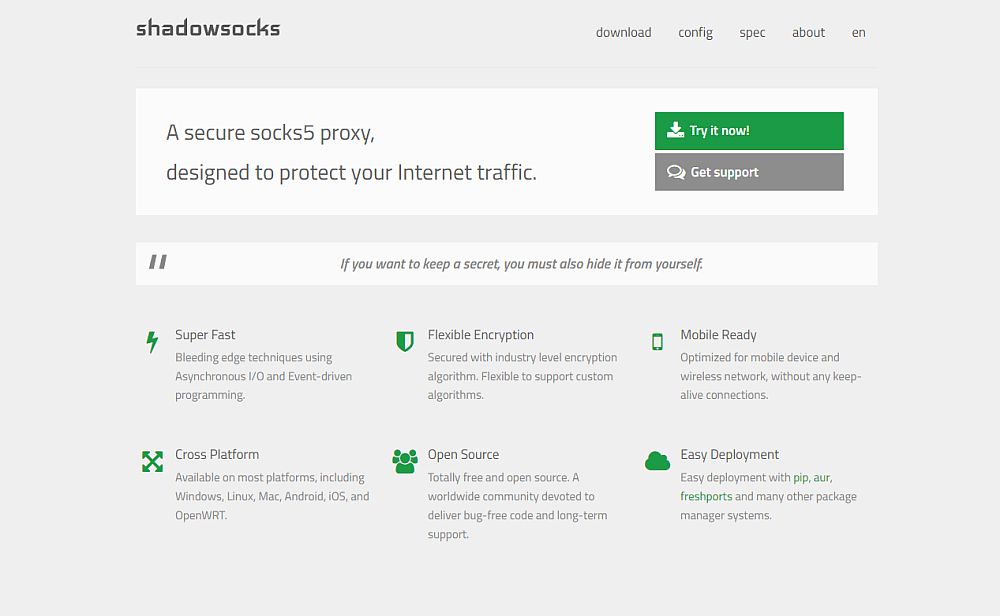Click the chat bubbles Get support icon
Image resolution: width=1000 pixels, height=616 pixels.
(x=676, y=172)
